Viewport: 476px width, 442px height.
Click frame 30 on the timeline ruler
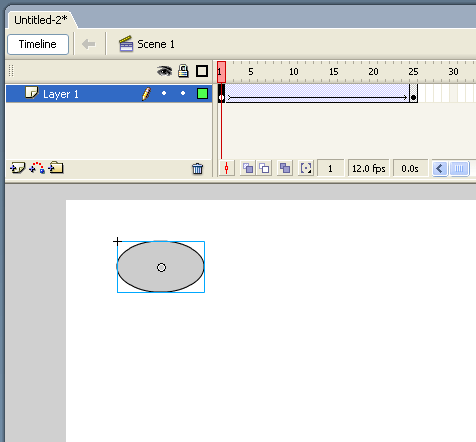click(453, 71)
